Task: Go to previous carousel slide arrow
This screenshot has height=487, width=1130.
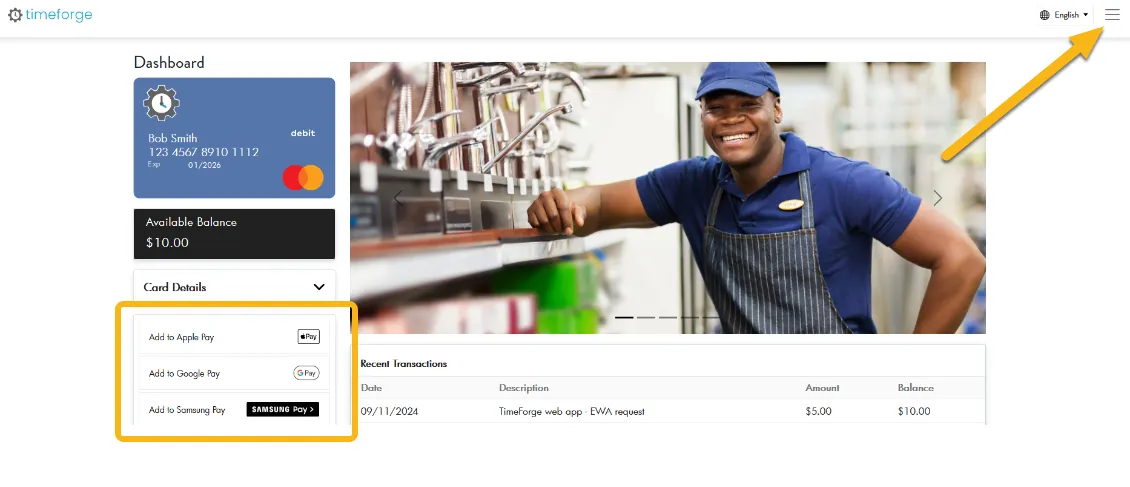Action: coord(398,197)
